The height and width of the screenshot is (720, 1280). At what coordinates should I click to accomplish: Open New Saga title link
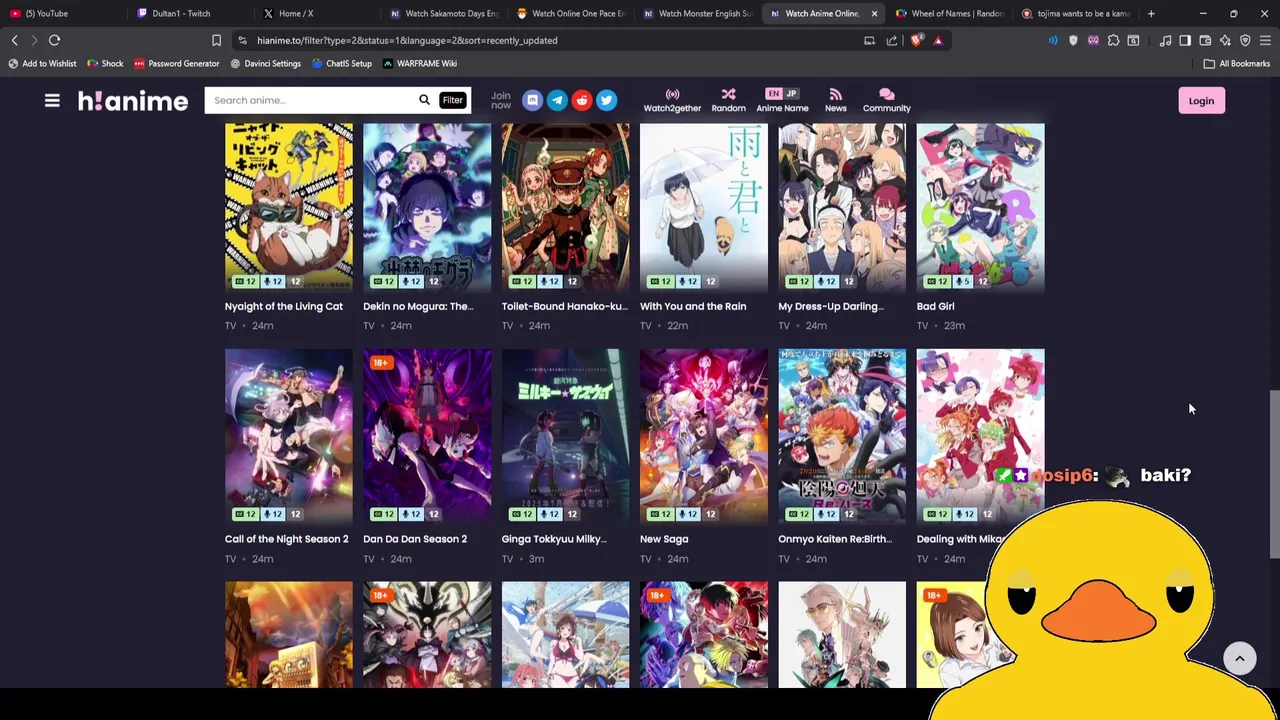tap(664, 539)
